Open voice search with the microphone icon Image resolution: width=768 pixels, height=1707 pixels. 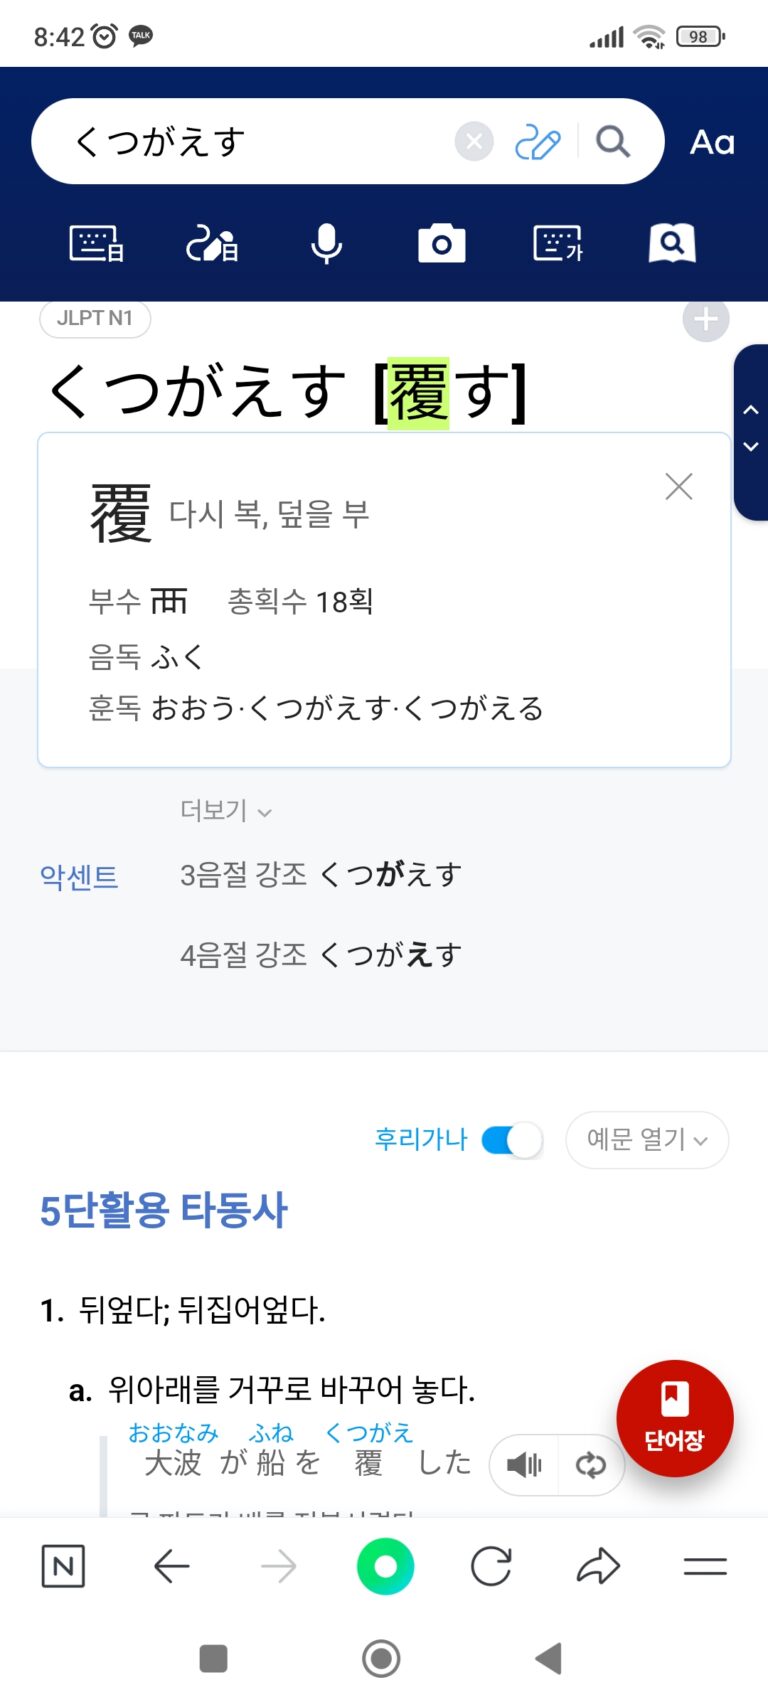point(326,243)
